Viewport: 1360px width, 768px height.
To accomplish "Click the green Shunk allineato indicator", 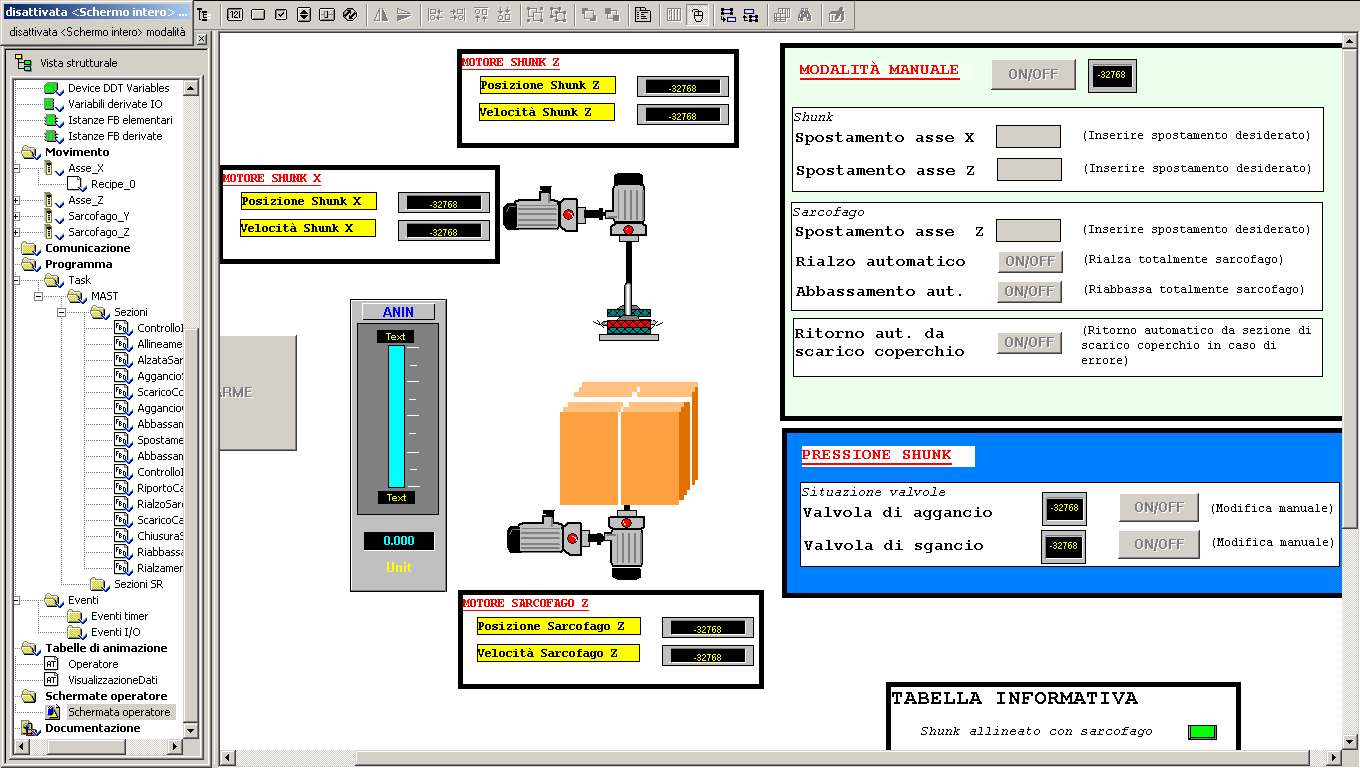I will pos(1202,732).
